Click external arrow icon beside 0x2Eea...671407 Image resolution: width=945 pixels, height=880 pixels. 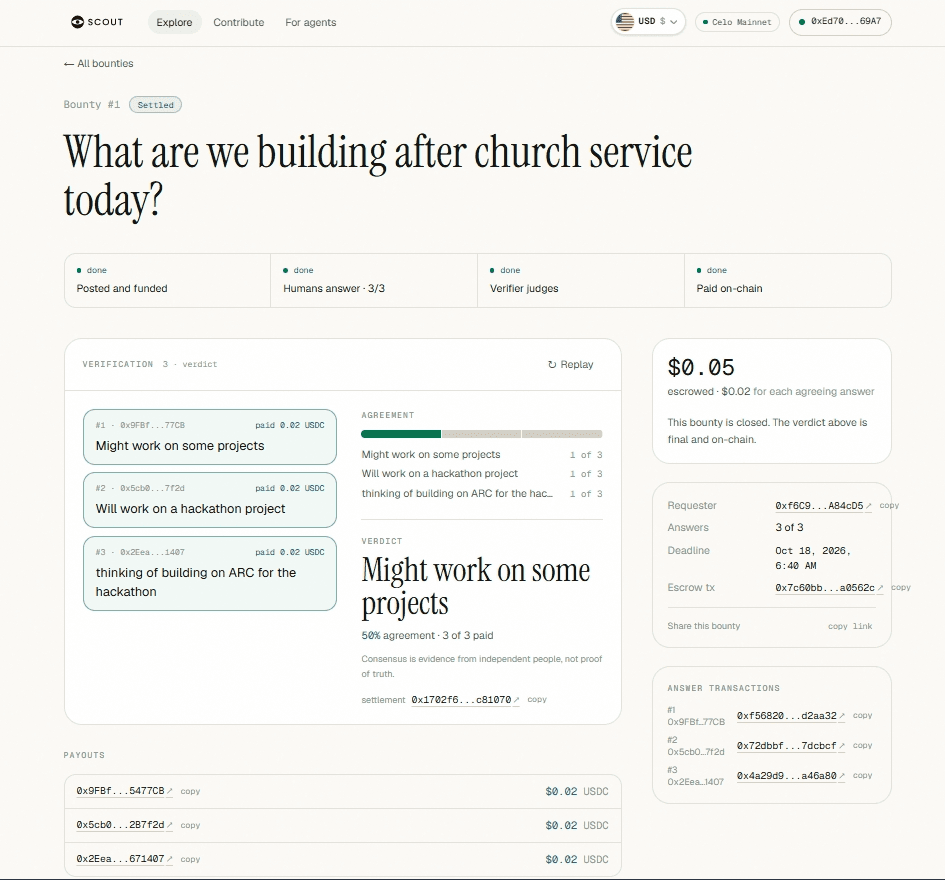coord(170,858)
